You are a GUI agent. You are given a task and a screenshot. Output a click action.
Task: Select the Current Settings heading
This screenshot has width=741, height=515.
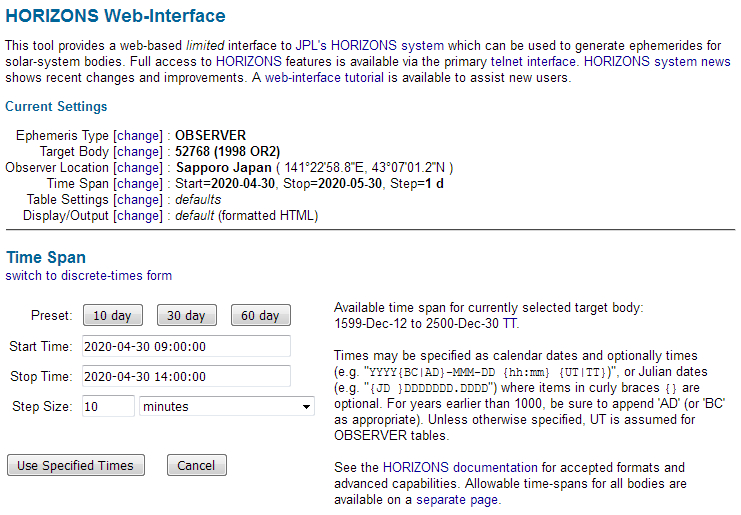(x=56, y=107)
